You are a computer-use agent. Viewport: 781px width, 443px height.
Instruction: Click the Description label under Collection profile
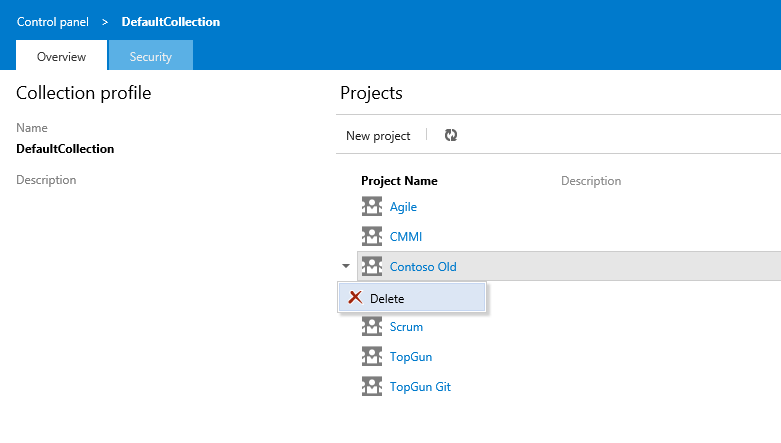(46, 180)
